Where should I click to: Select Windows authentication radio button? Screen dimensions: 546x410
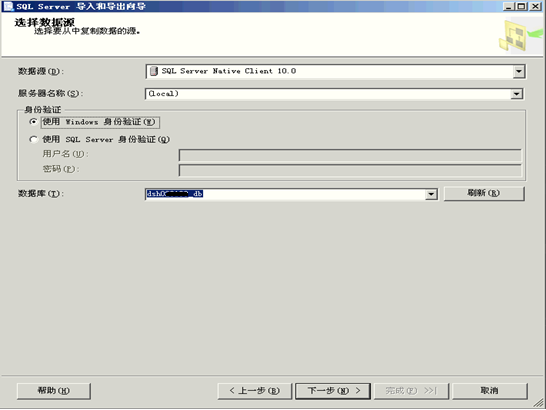click(x=33, y=122)
